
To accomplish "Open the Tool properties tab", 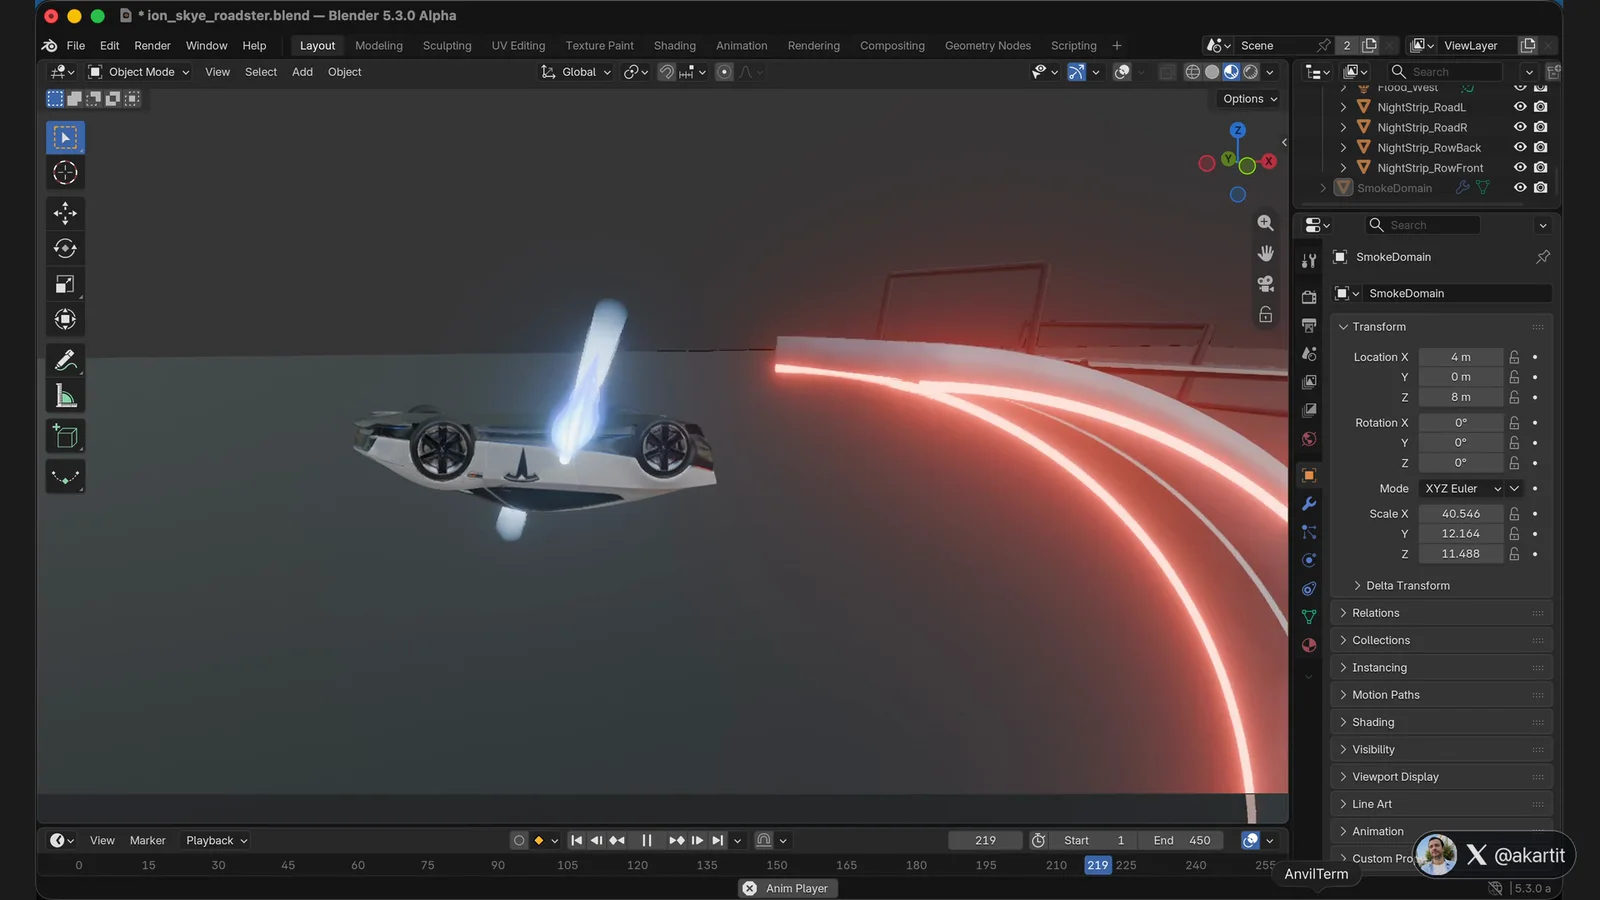I will click(x=1309, y=261).
